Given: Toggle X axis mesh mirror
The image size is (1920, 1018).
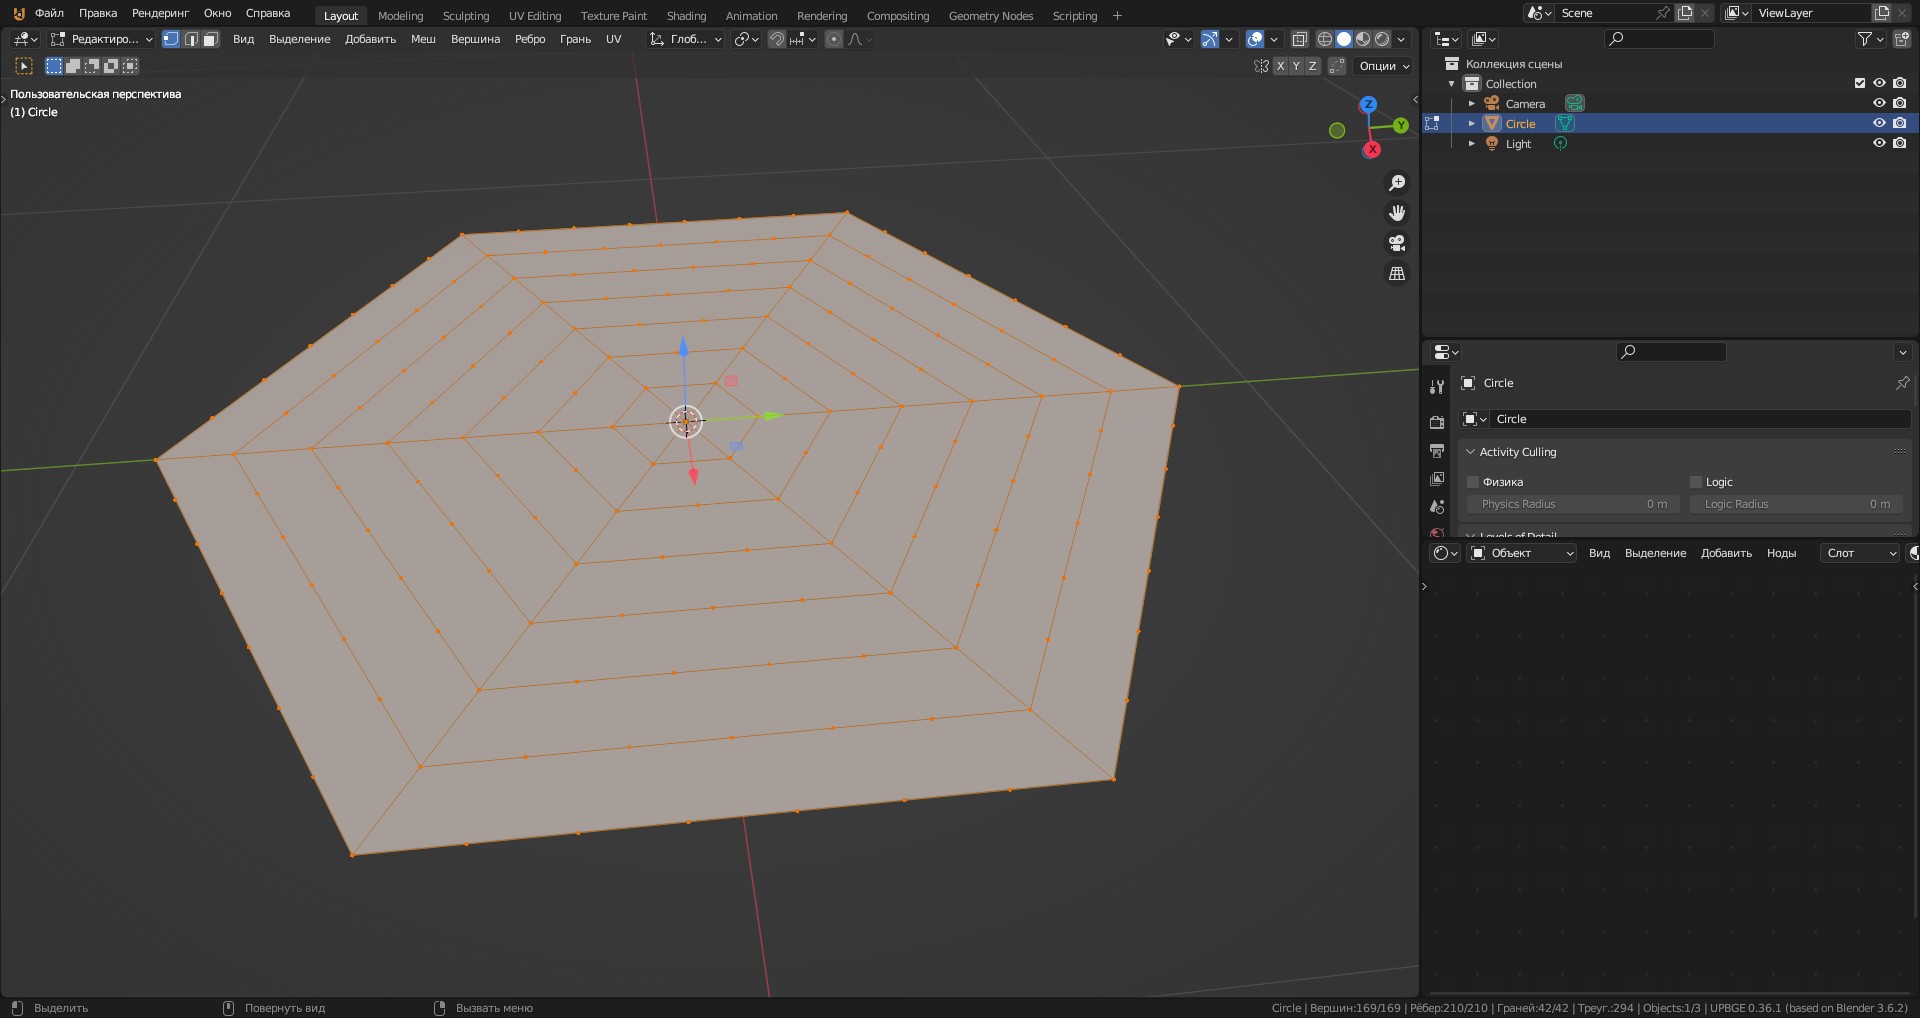Looking at the screenshot, I should point(1280,66).
